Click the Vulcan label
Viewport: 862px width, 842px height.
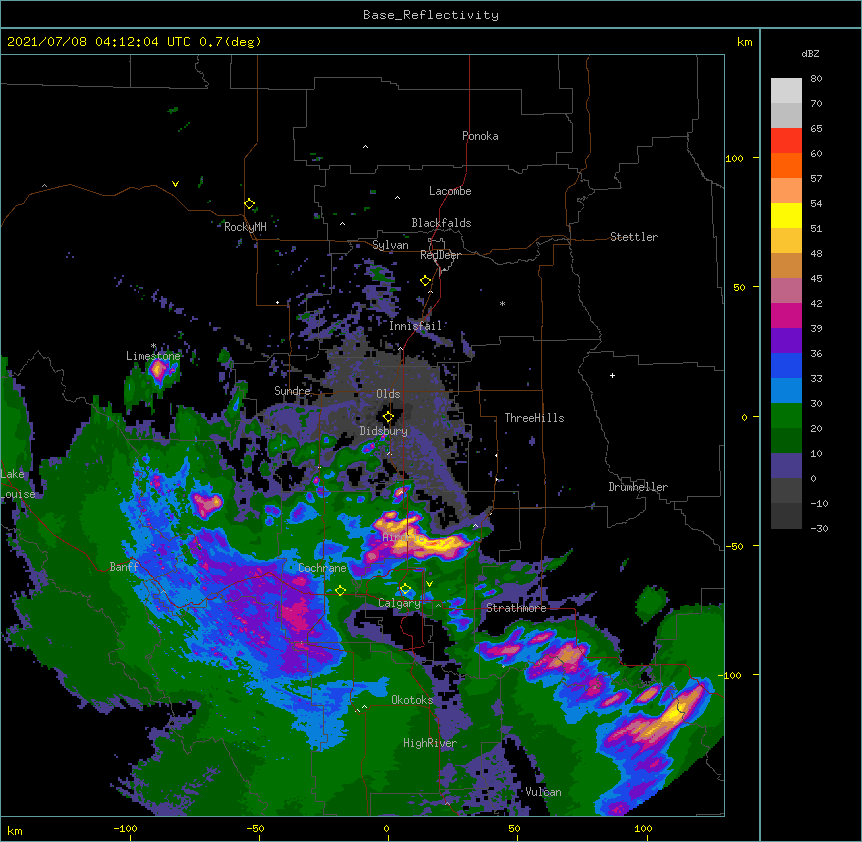pos(543,792)
